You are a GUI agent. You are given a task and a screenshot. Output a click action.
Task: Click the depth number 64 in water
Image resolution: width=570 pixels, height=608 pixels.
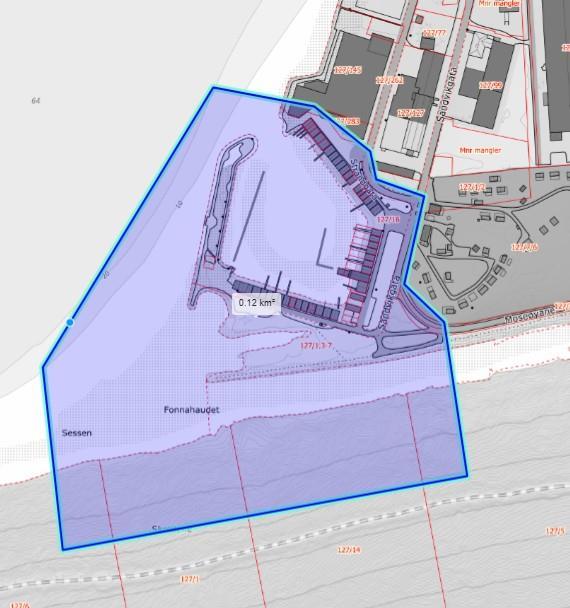click(36, 101)
